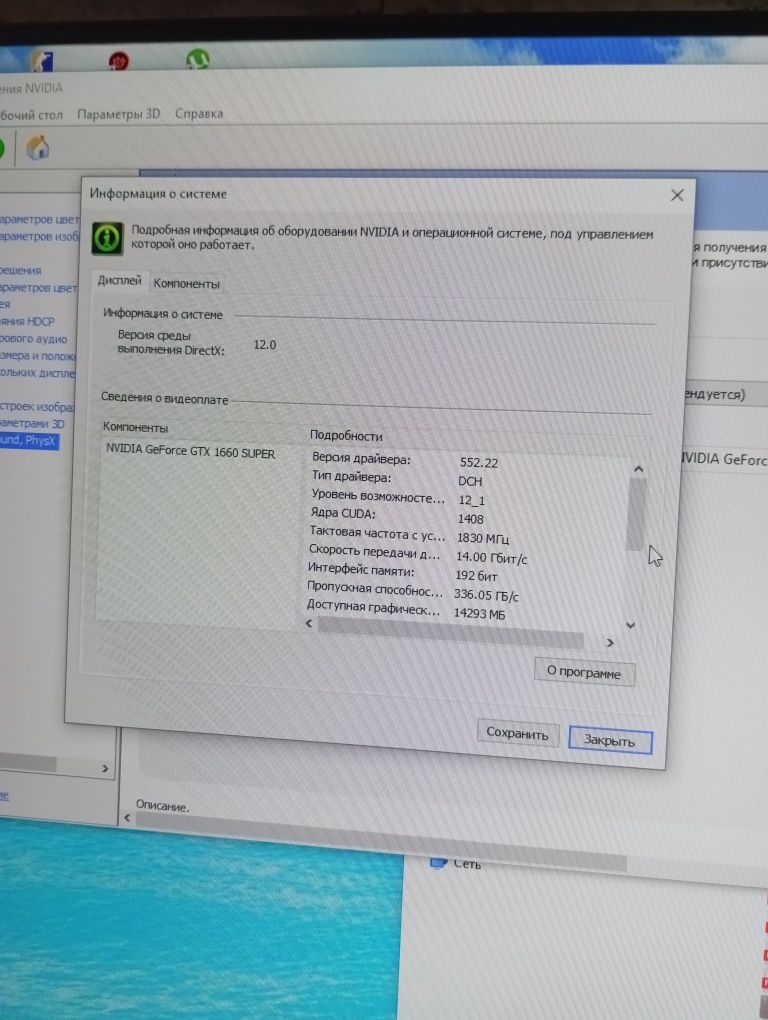
Task: Click the vertical scrollbar thumb in details
Action: (635, 514)
